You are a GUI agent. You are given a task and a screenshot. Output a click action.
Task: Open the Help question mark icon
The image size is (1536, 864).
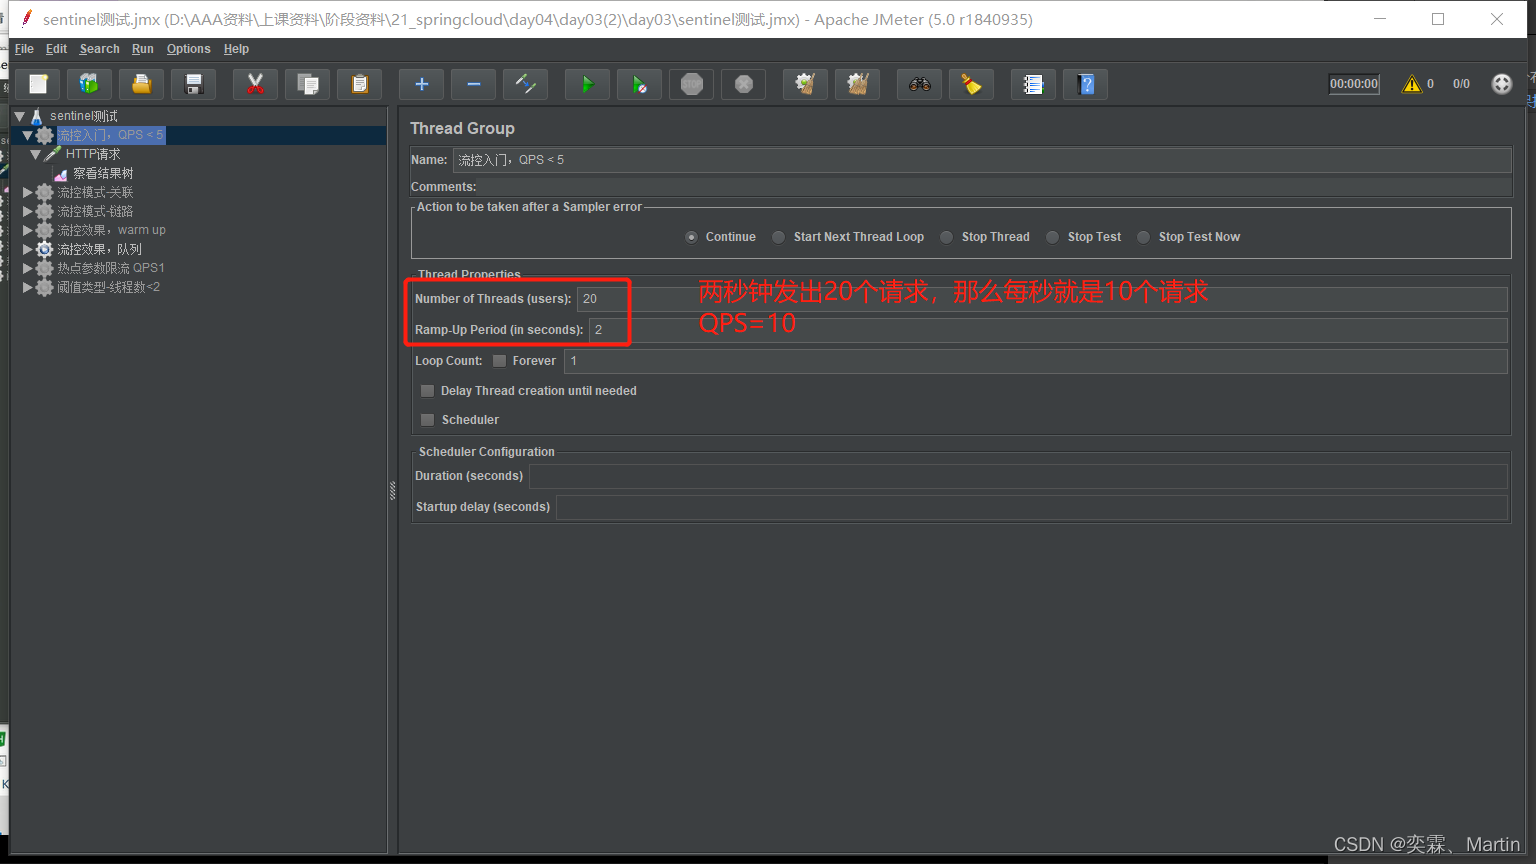tap(1086, 85)
